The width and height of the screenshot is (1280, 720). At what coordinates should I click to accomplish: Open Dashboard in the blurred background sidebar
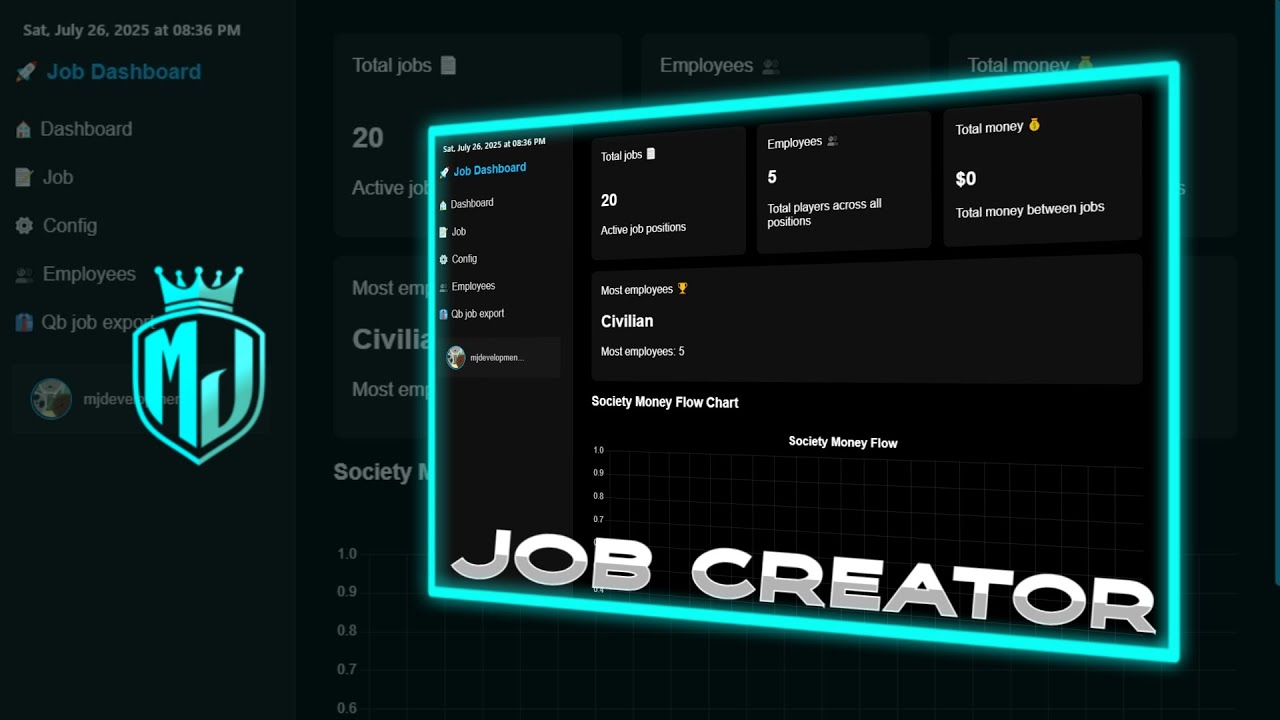coord(86,129)
